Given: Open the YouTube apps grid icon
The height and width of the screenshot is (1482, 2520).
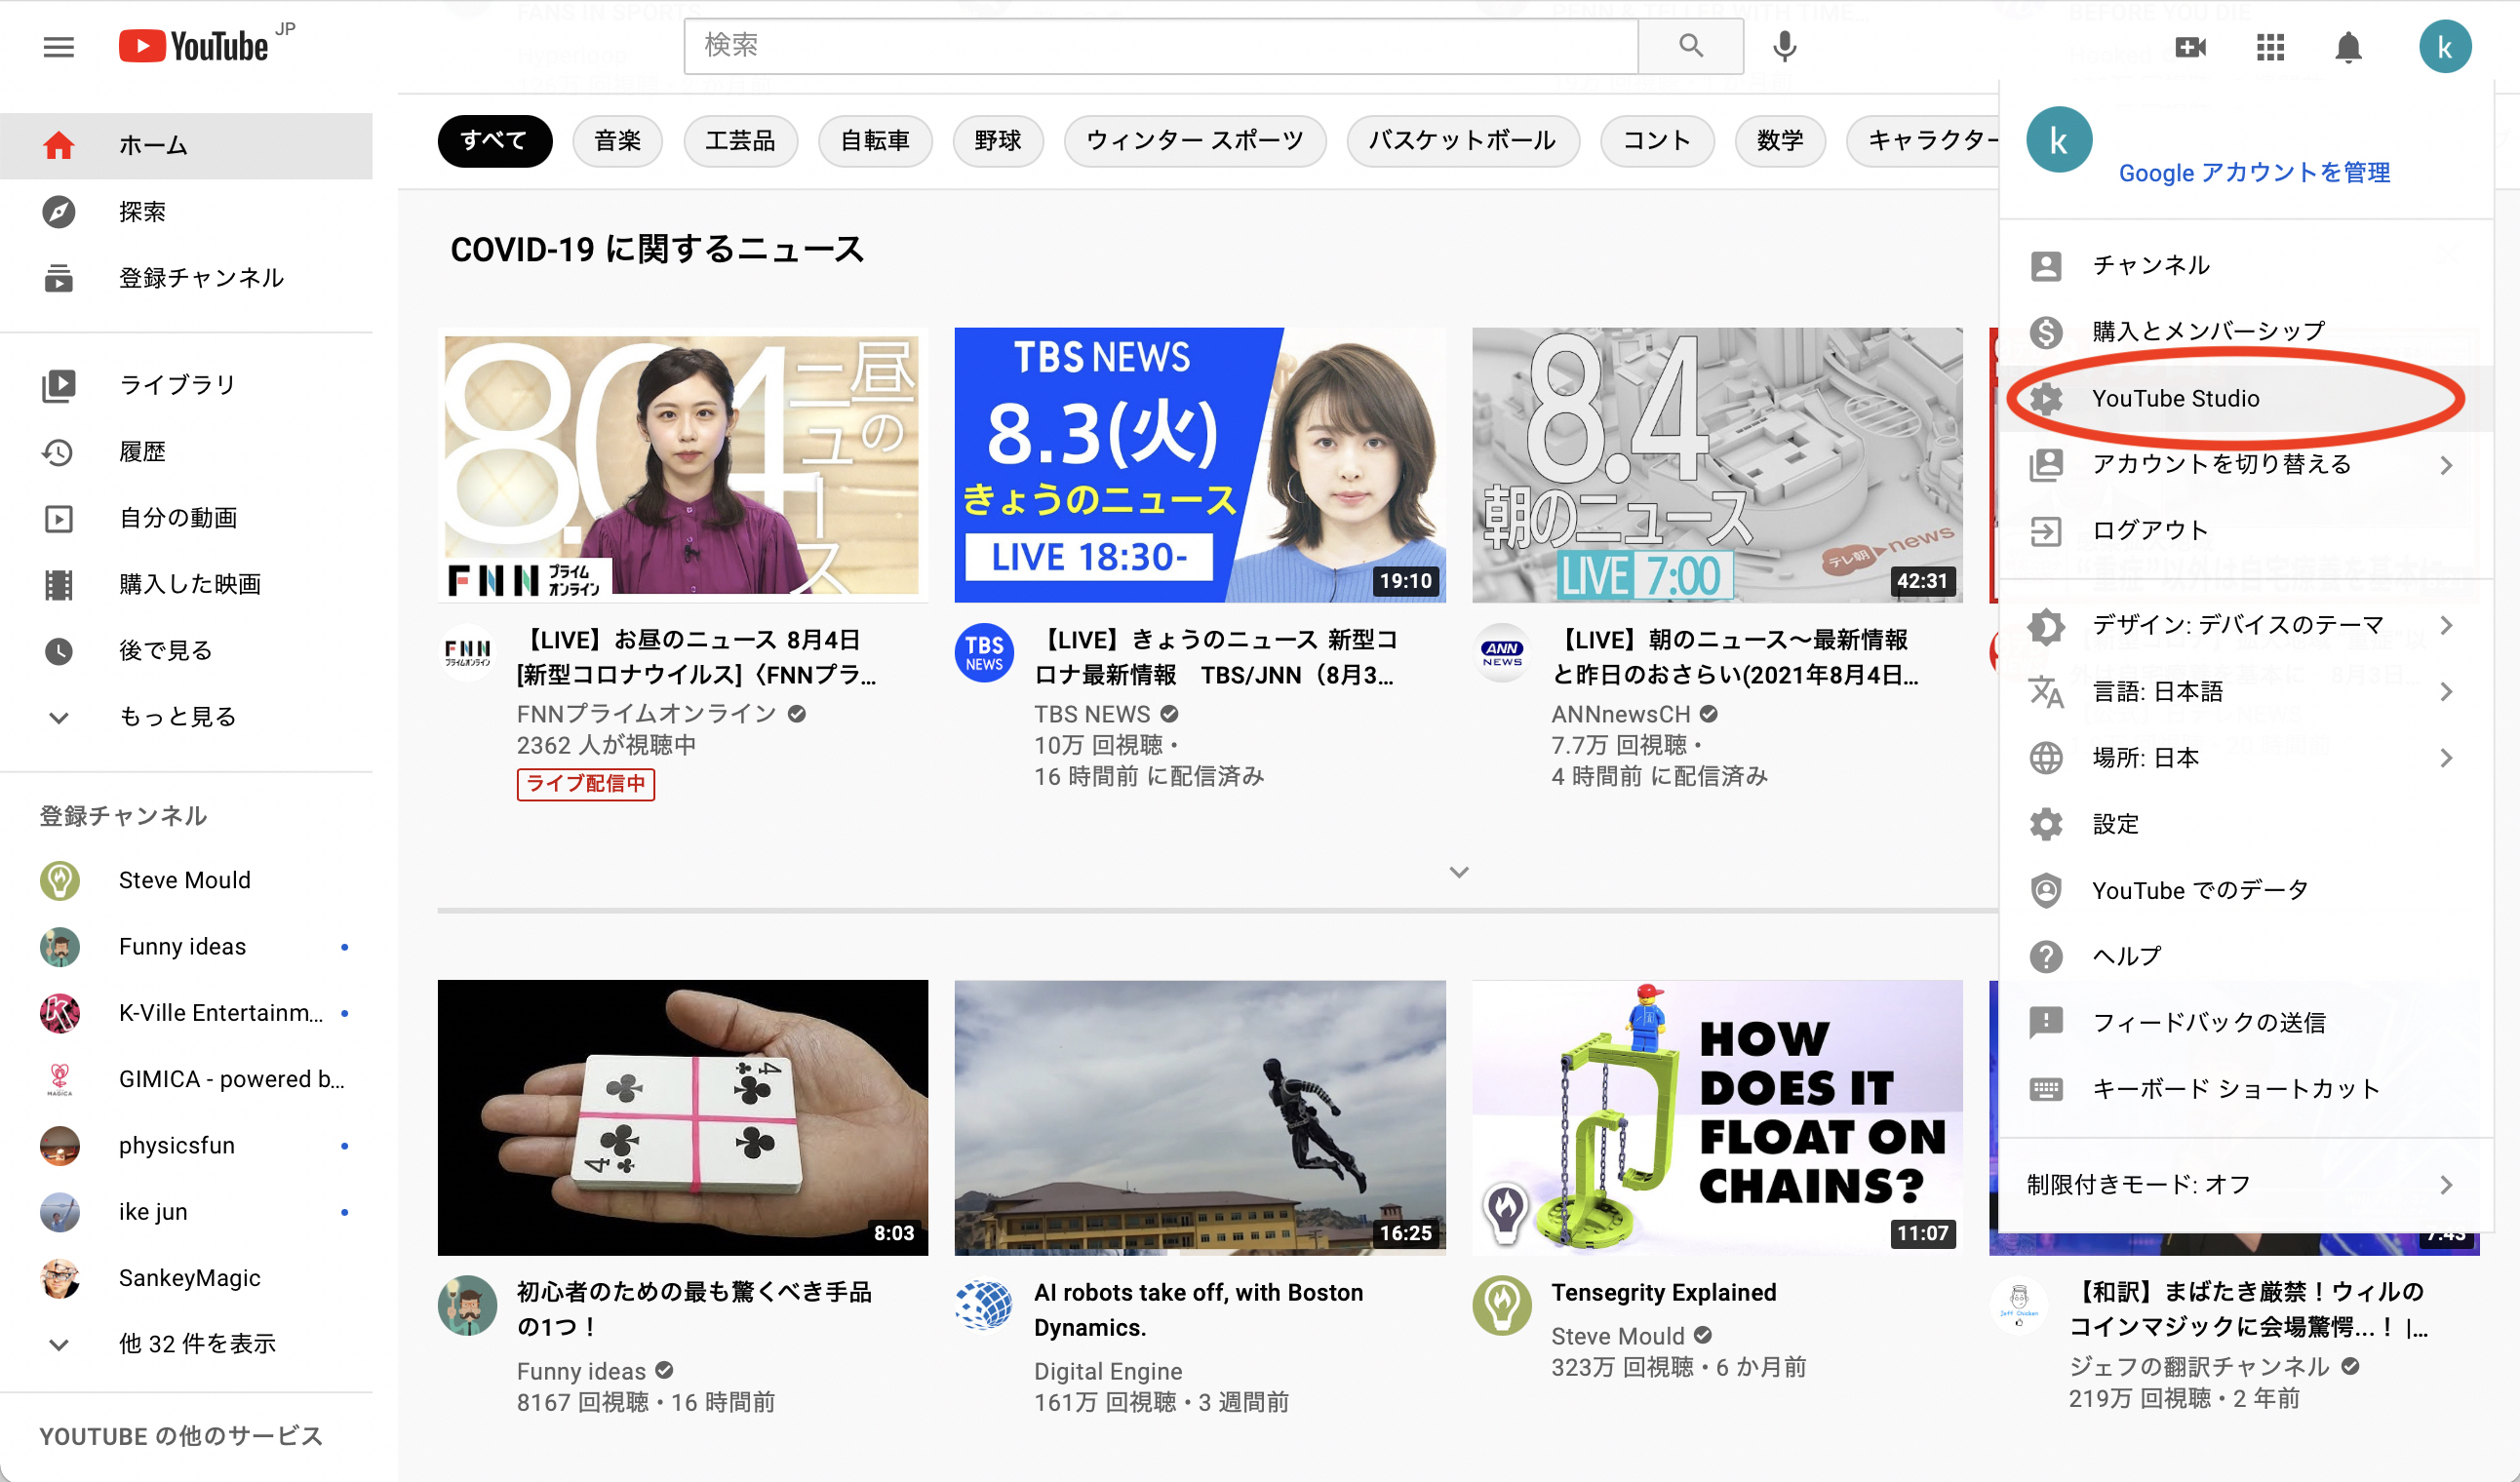Looking at the screenshot, I should click(x=2271, y=46).
